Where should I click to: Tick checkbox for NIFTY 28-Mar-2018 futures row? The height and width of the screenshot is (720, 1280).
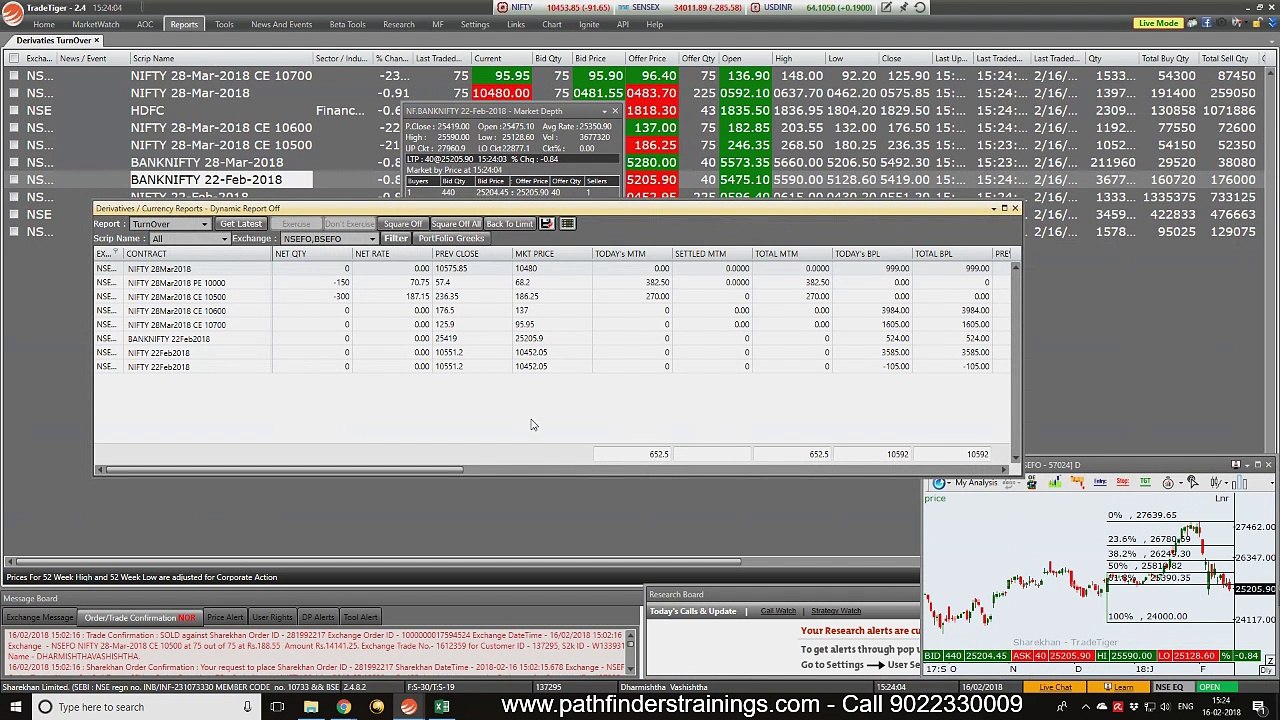[x=14, y=93]
